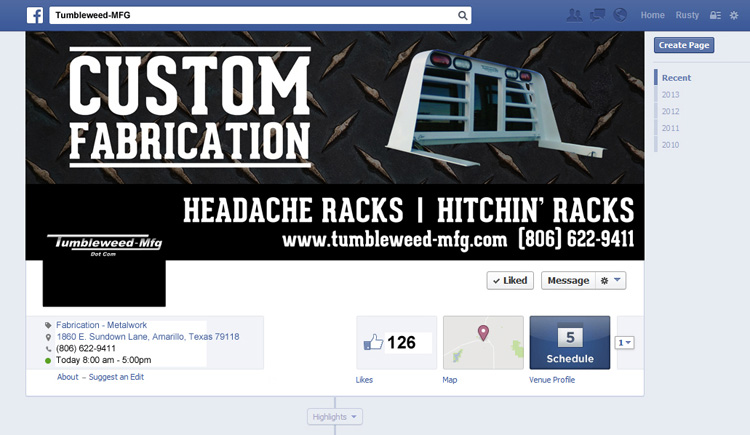Open the Venue Profile link
750x435 pixels.
[552, 380]
